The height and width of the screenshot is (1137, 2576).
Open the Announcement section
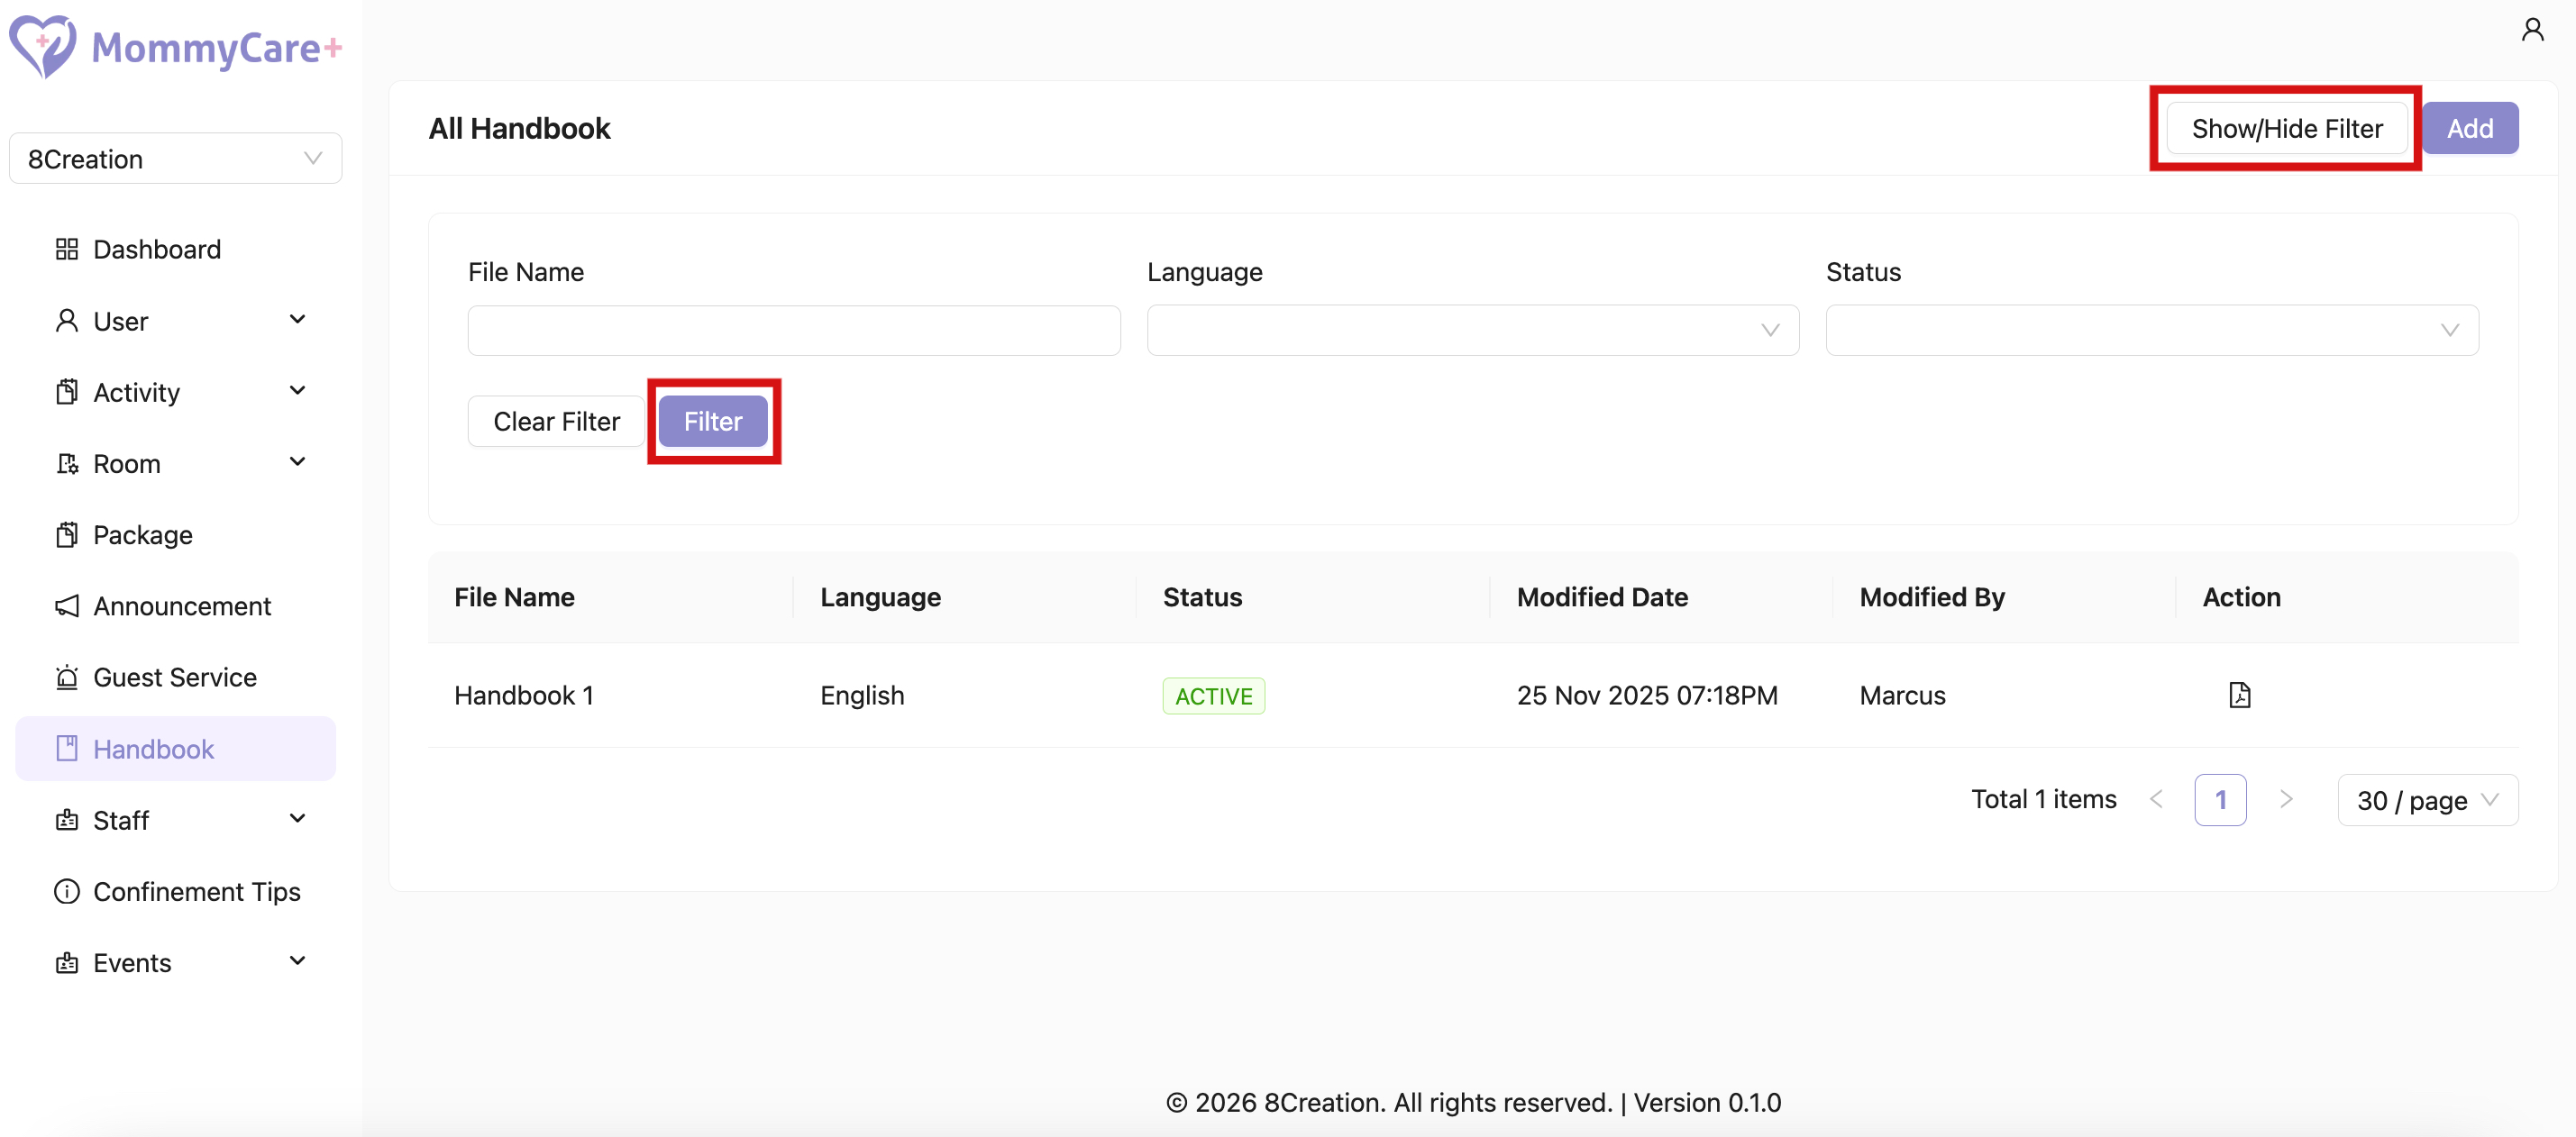(x=181, y=606)
